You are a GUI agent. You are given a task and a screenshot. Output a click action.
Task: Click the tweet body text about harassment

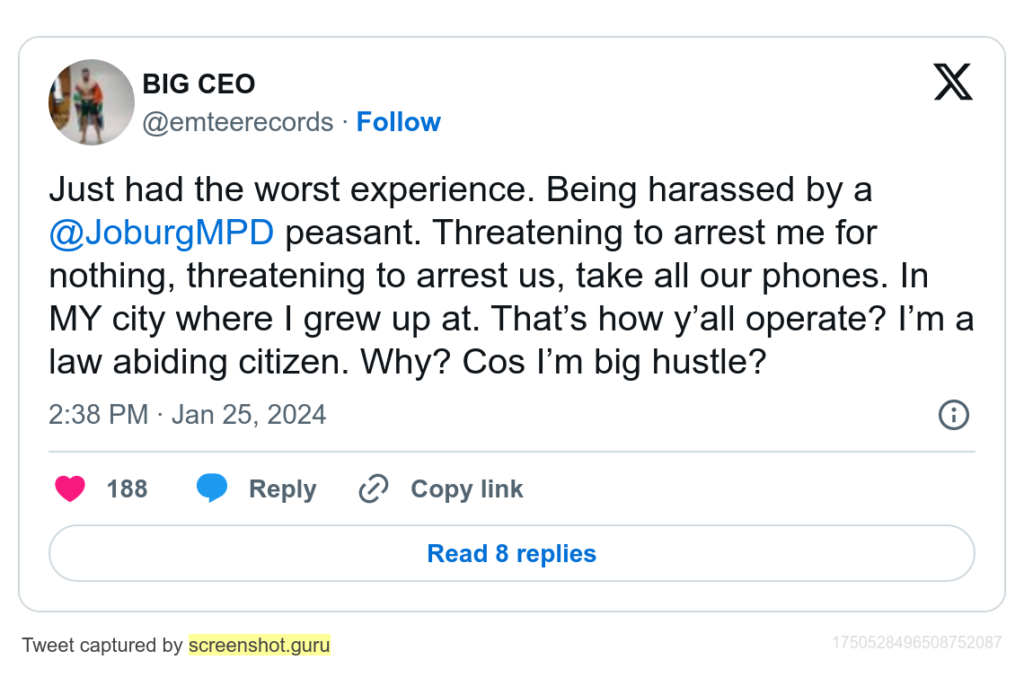click(x=512, y=275)
